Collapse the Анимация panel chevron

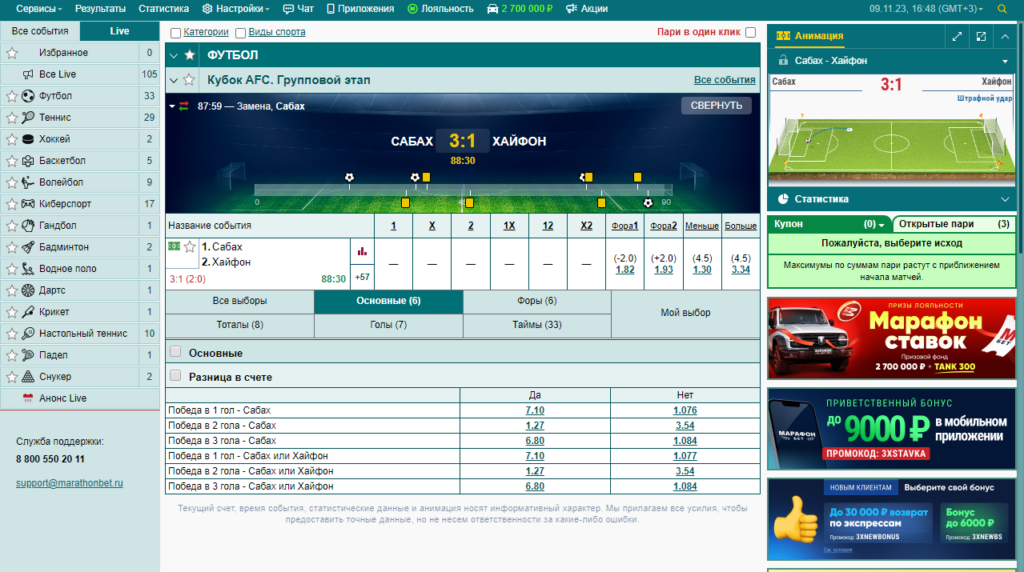[1004, 37]
